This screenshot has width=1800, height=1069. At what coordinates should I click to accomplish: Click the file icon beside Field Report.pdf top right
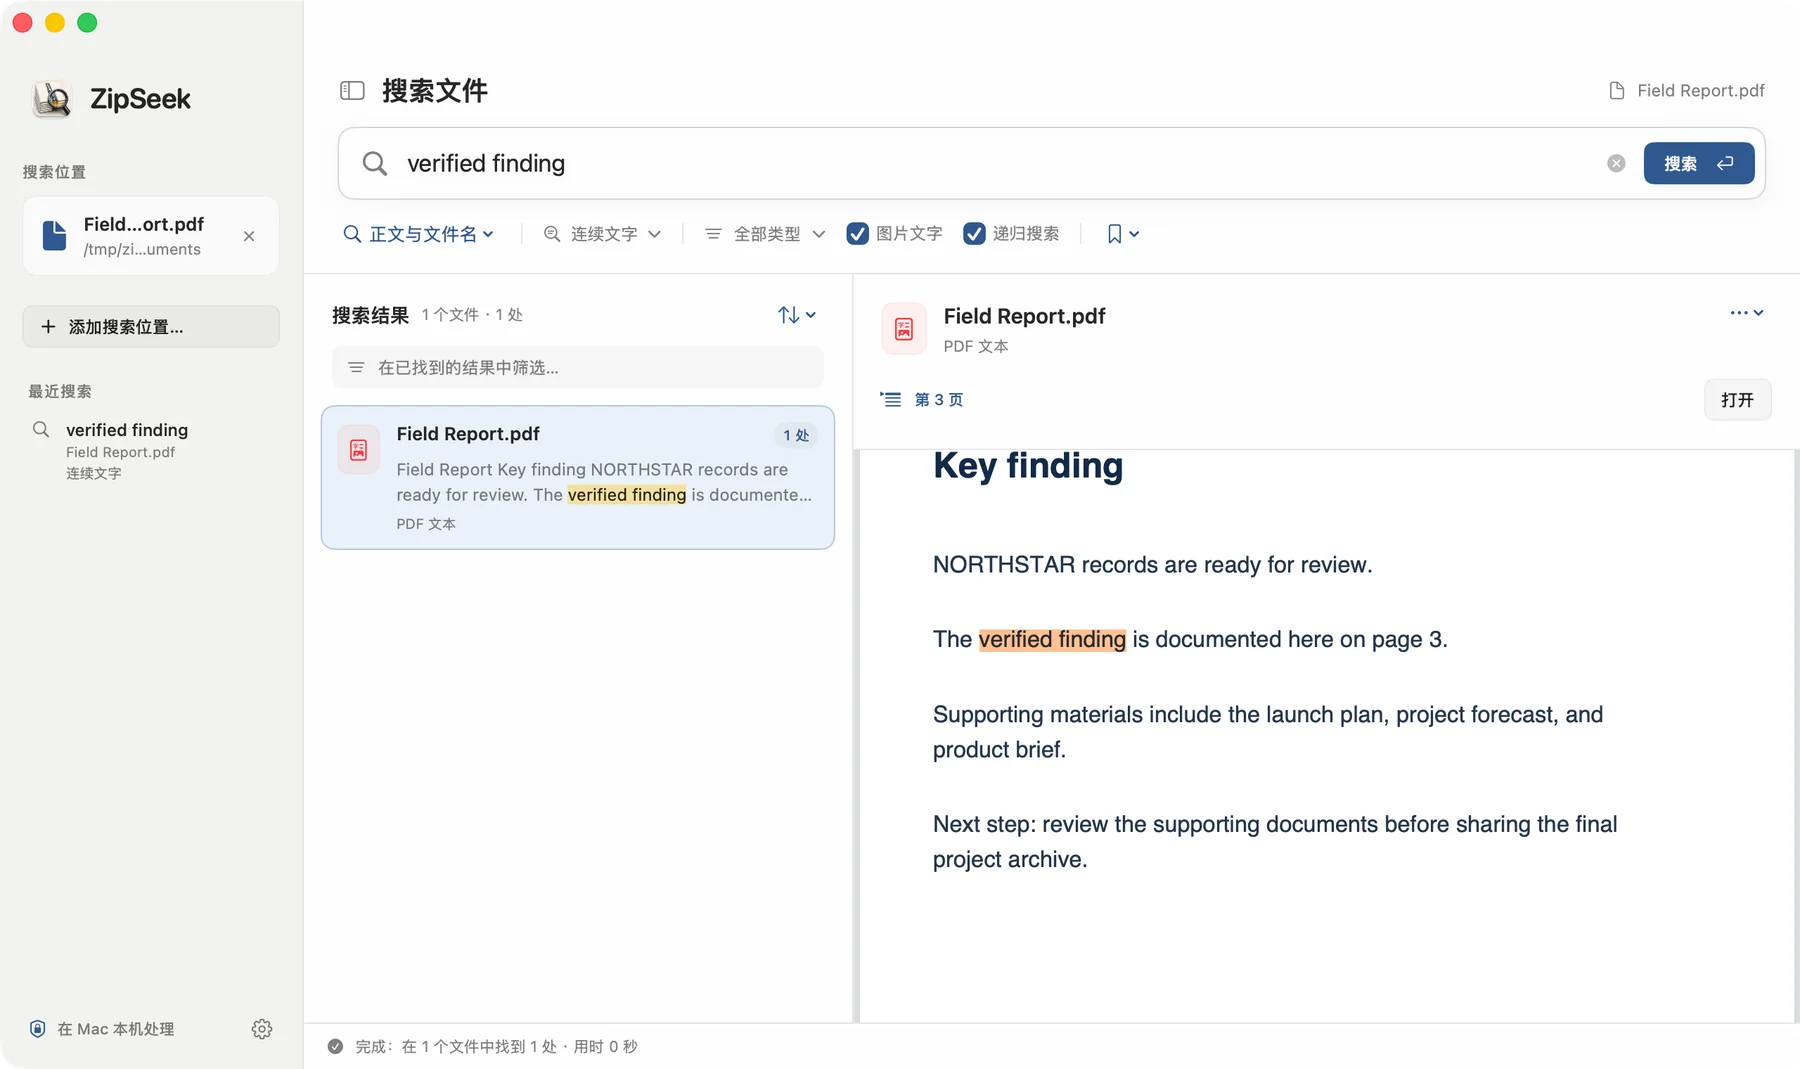tap(1617, 91)
